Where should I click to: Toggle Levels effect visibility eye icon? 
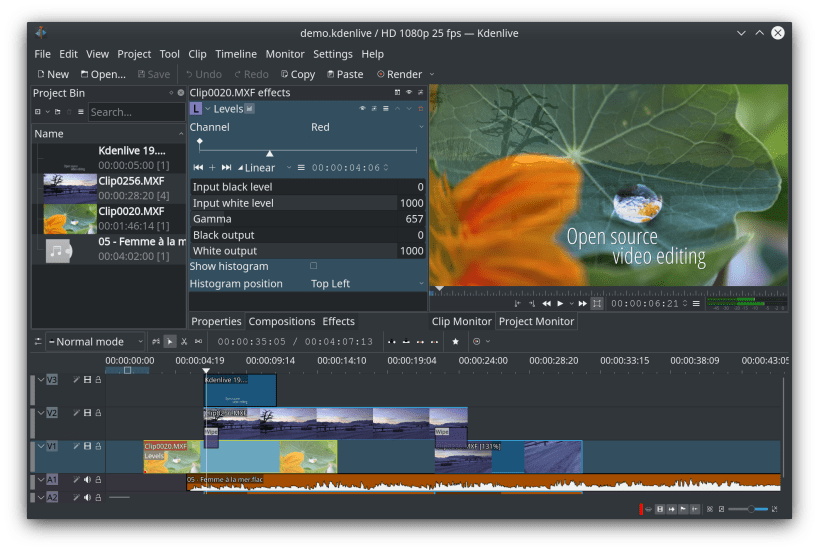coord(362,109)
